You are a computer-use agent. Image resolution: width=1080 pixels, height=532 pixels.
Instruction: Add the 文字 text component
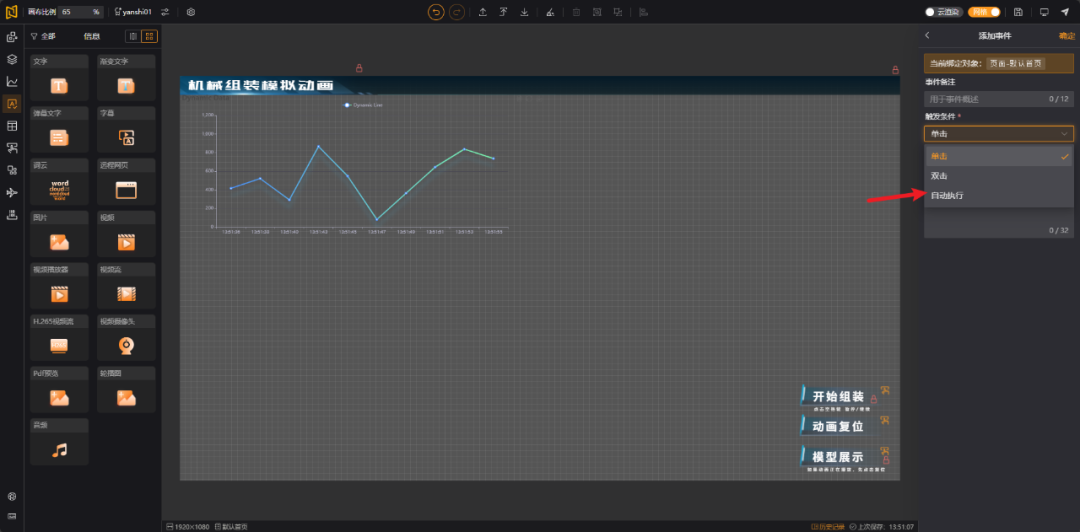(x=59, y=78)
